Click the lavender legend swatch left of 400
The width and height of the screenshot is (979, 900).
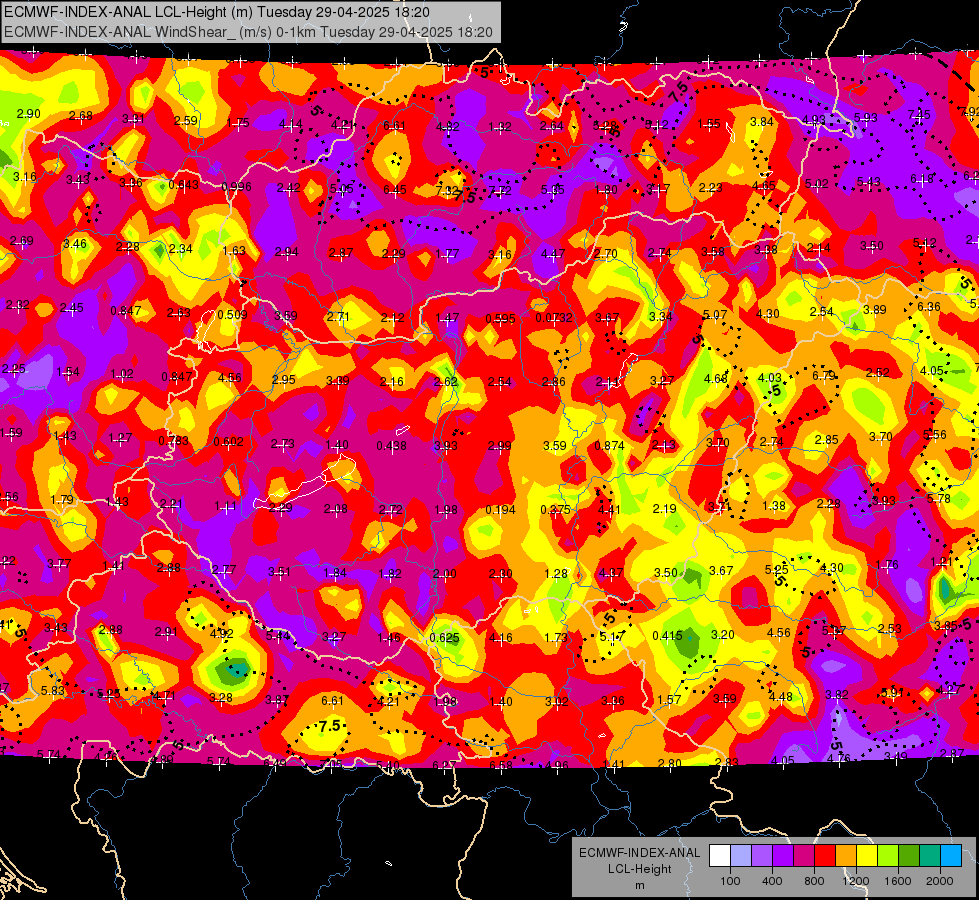(x=762, y=855)
